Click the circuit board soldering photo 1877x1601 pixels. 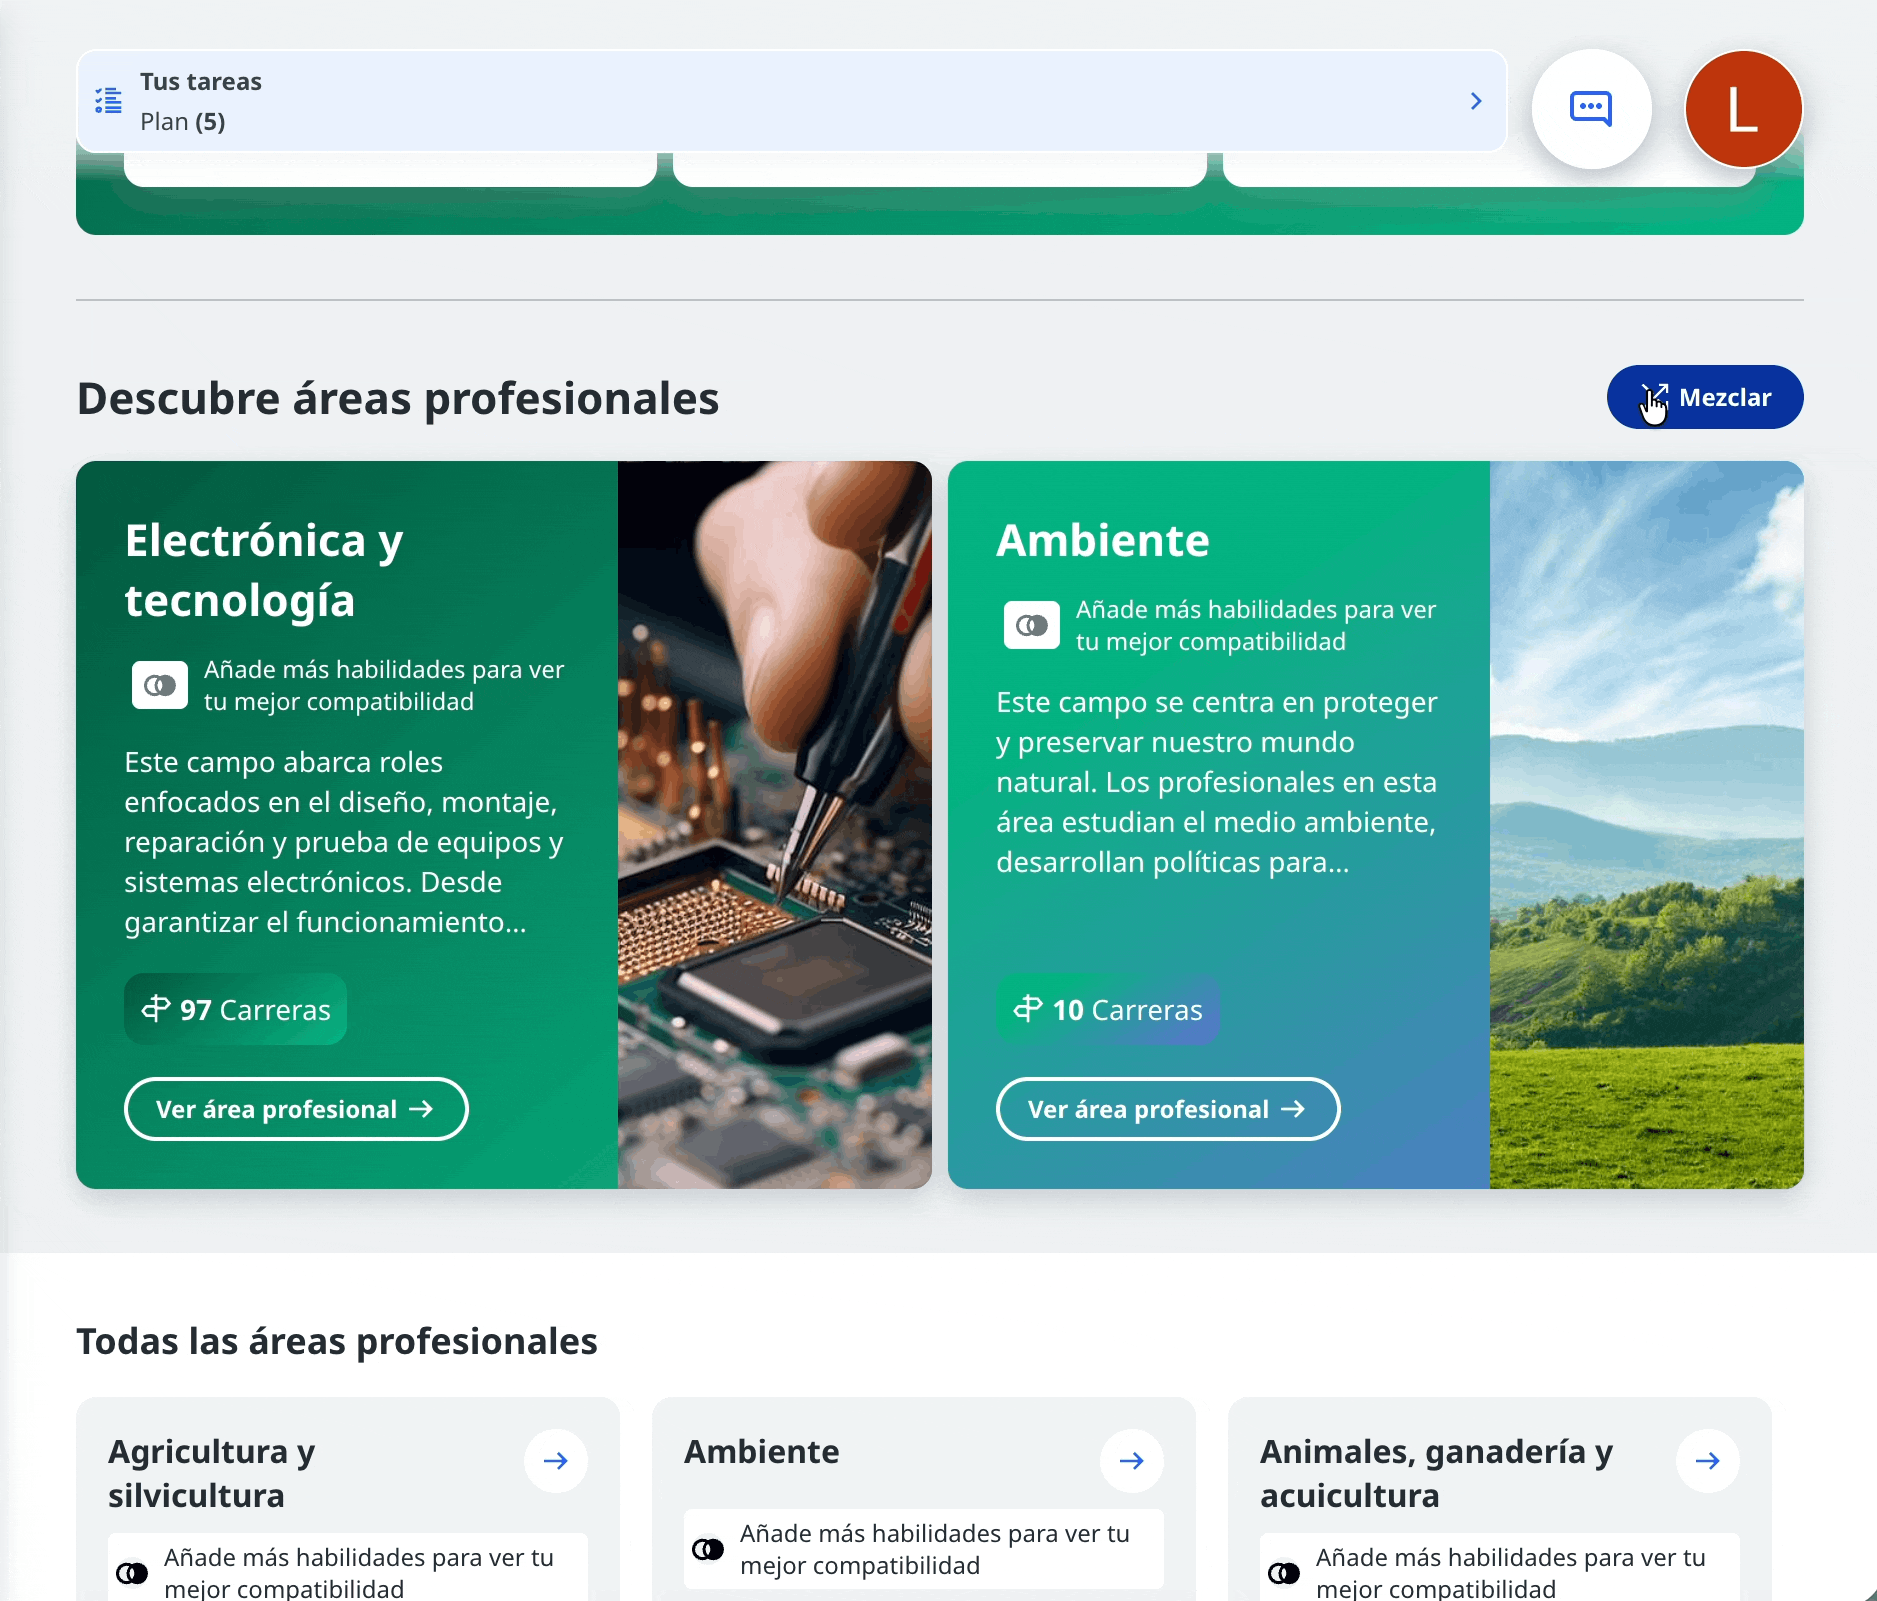(x=775, y=824)
